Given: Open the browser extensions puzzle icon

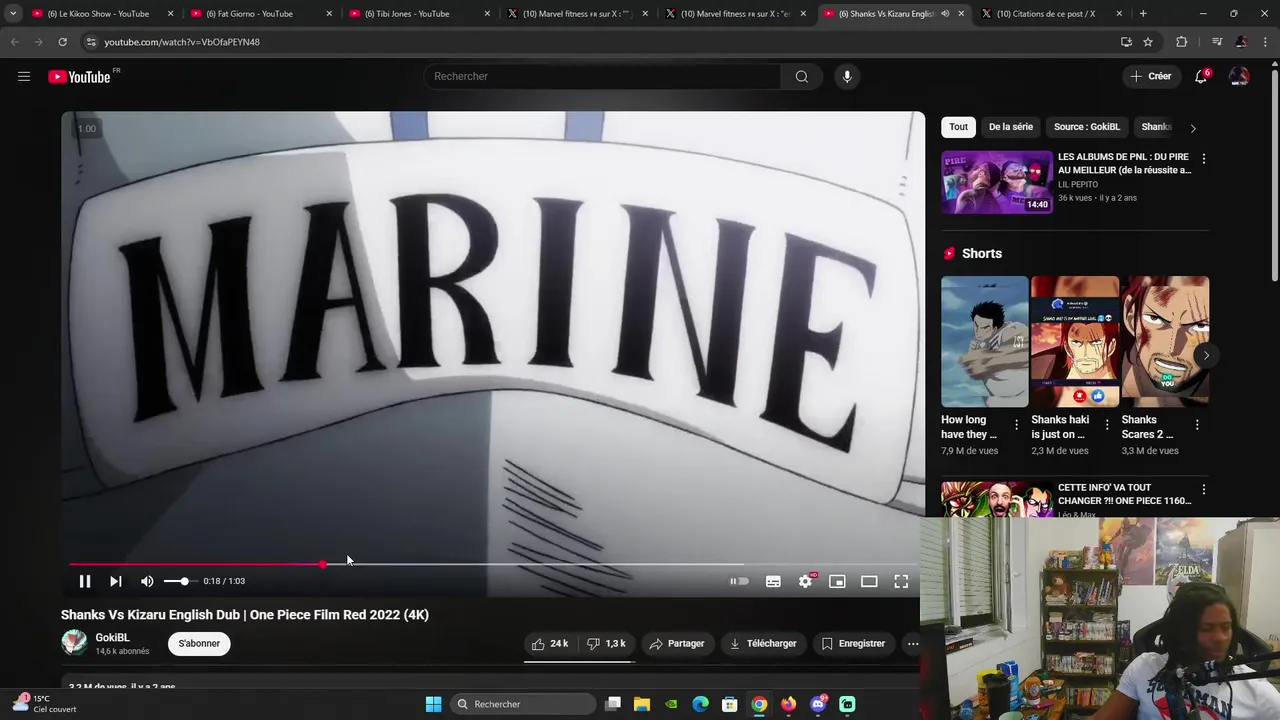Looking at the screenshot, I should point(1181,42).
